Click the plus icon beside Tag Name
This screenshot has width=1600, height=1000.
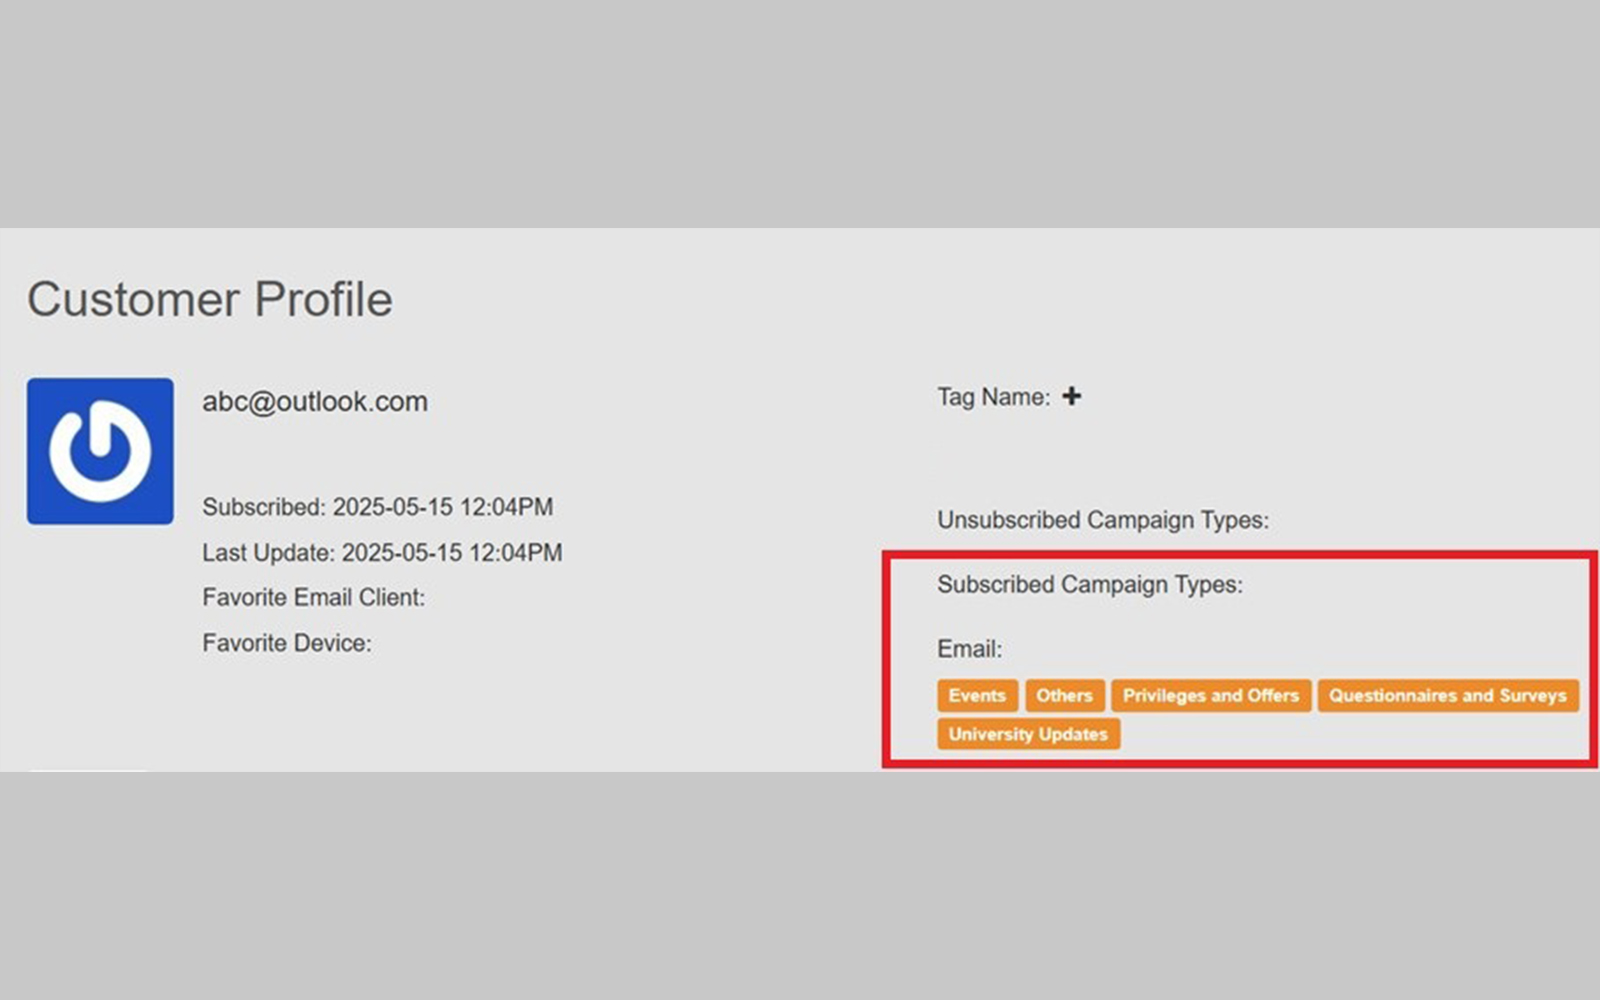(x=1071, y=396)
